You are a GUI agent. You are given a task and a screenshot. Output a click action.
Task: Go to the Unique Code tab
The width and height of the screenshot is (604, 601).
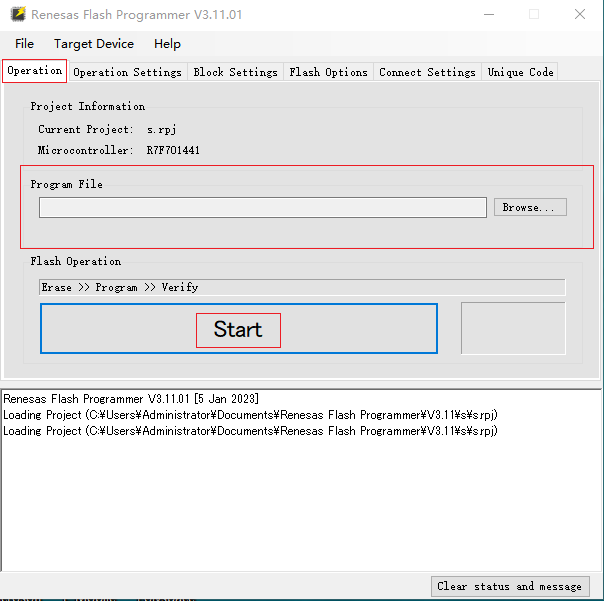520,72
